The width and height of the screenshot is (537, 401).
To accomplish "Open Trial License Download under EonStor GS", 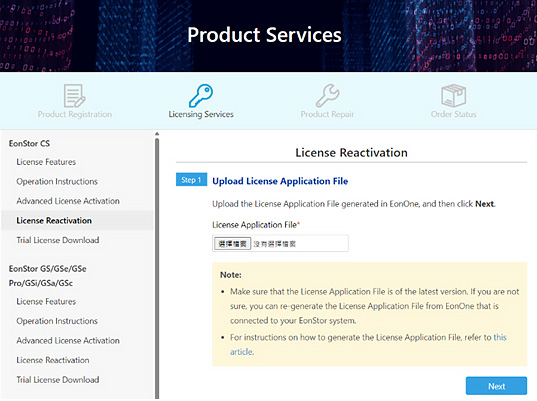I will 58,379.
